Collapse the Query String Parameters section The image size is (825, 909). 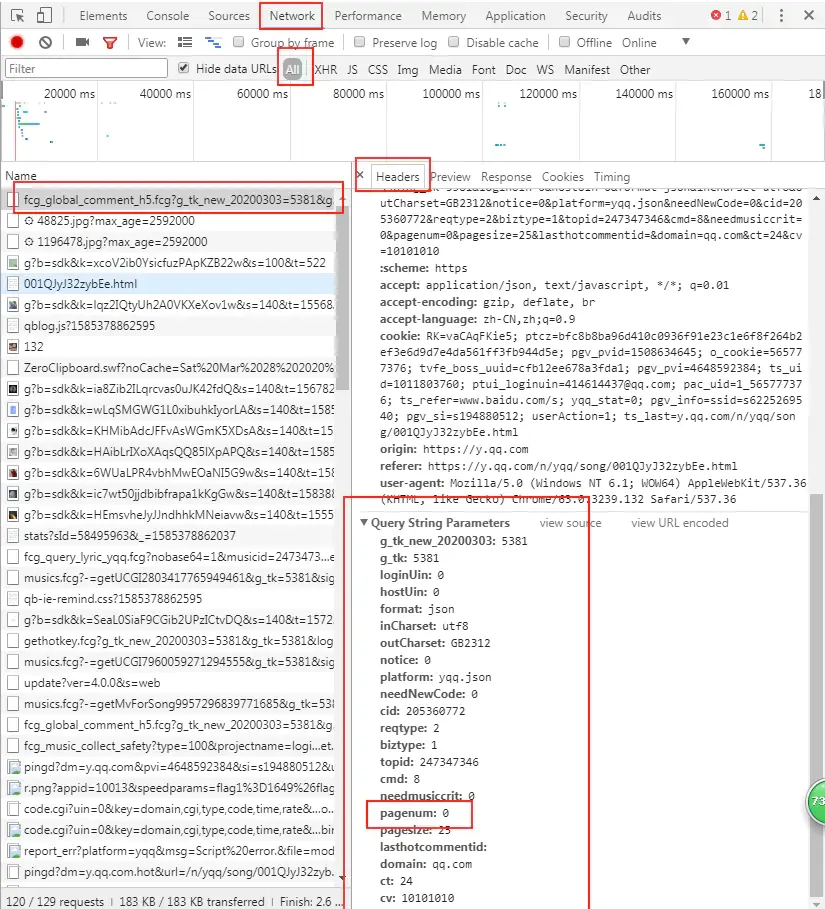pyautogui.click(x=364, y=522)
